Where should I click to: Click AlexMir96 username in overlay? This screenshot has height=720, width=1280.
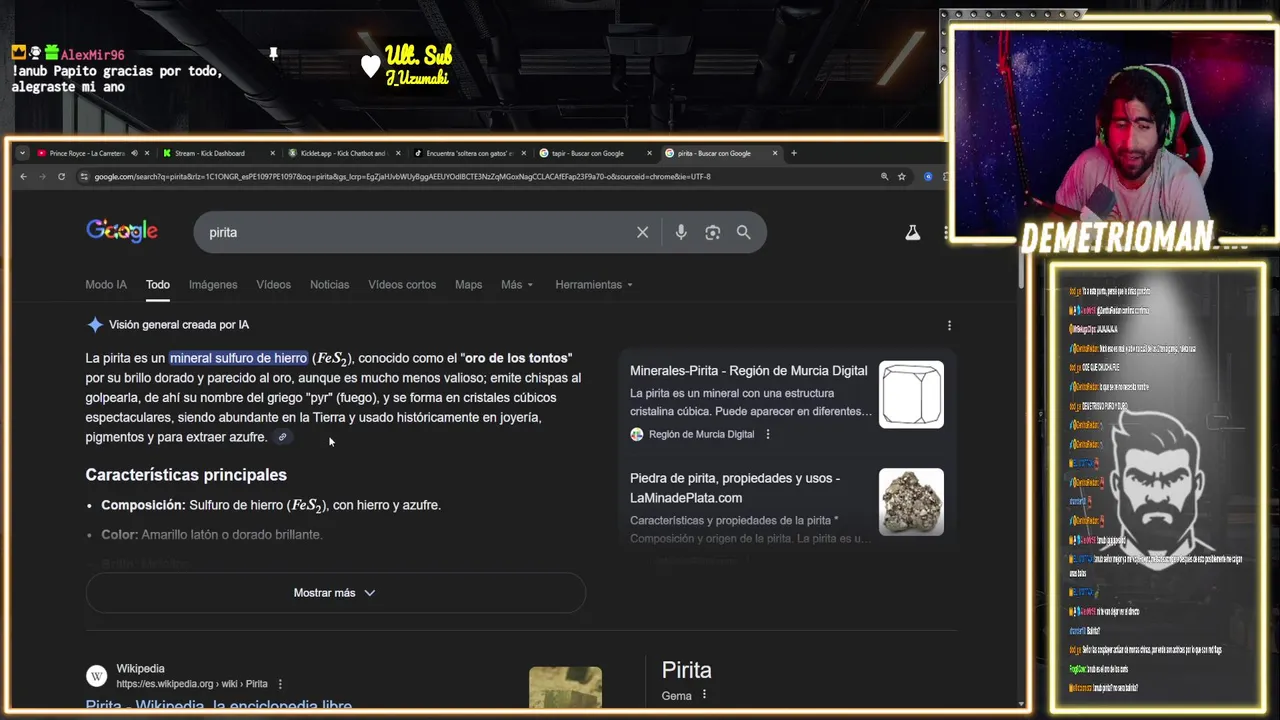[92, 55]
